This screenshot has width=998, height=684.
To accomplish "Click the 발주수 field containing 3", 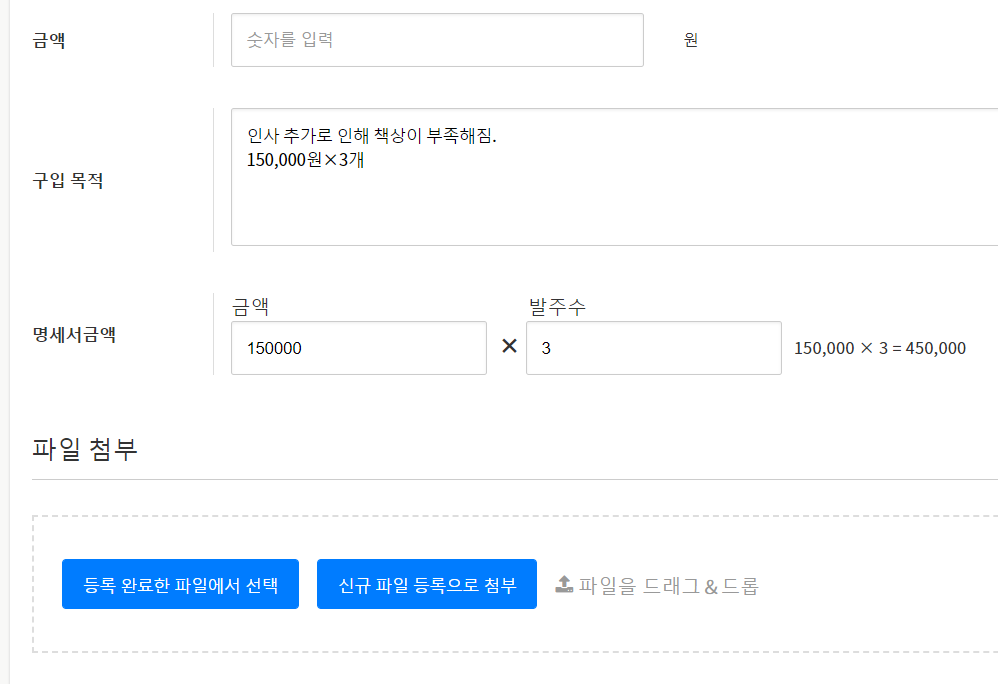I will point(653,348).
